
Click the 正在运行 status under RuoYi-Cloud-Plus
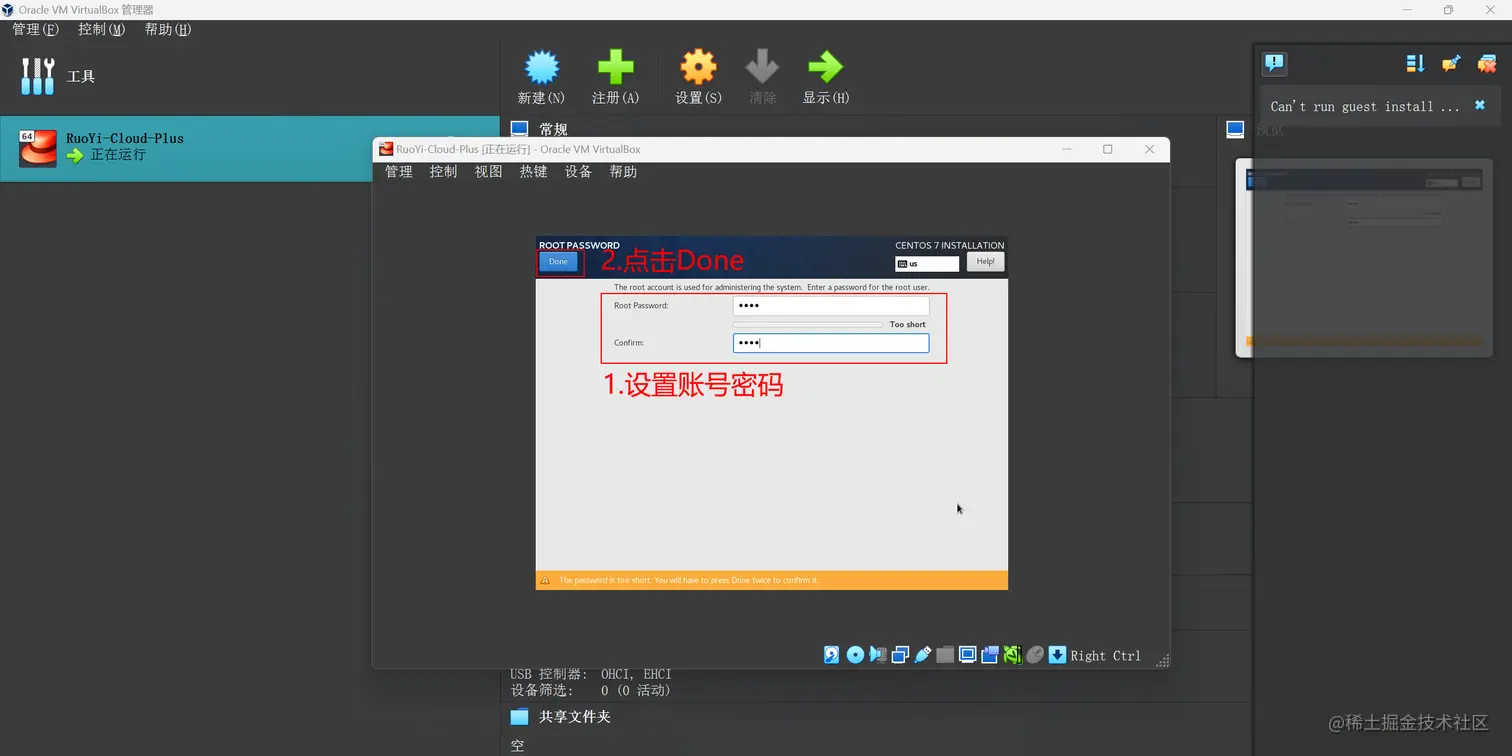pyautogui.click(x=118, y=155)
